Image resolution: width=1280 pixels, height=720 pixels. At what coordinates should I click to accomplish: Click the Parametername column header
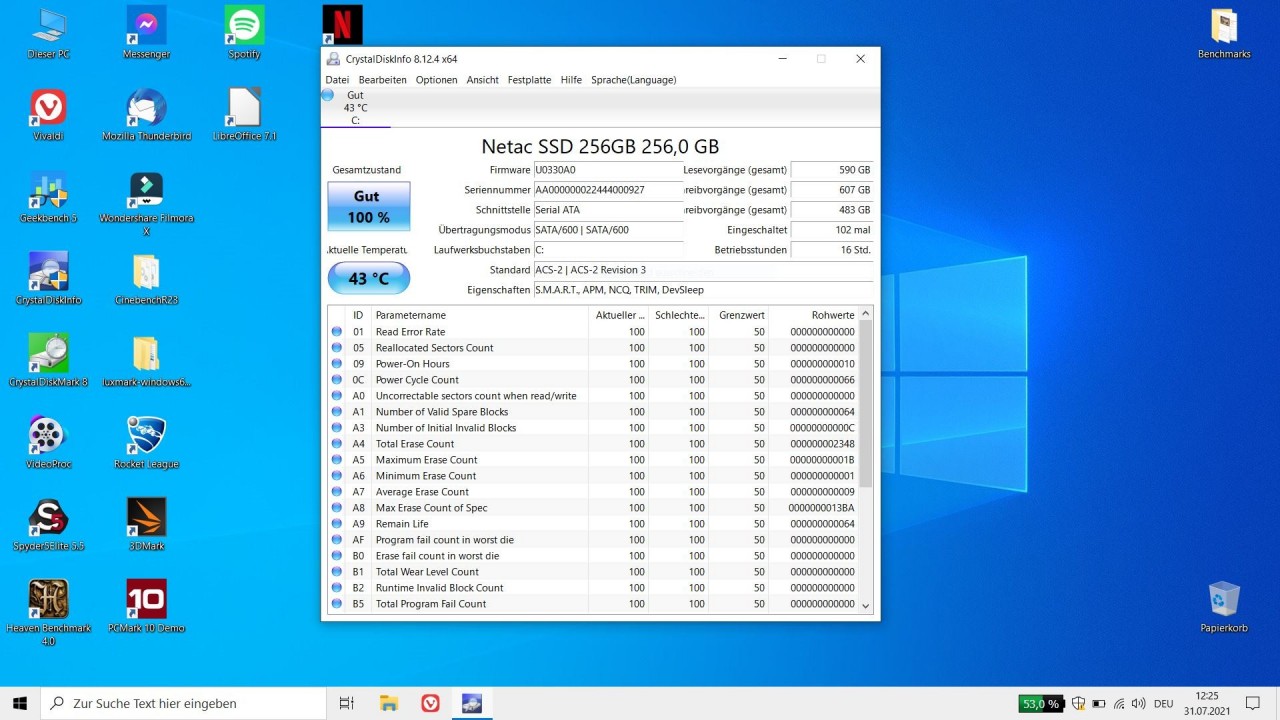tap(480, 315)
